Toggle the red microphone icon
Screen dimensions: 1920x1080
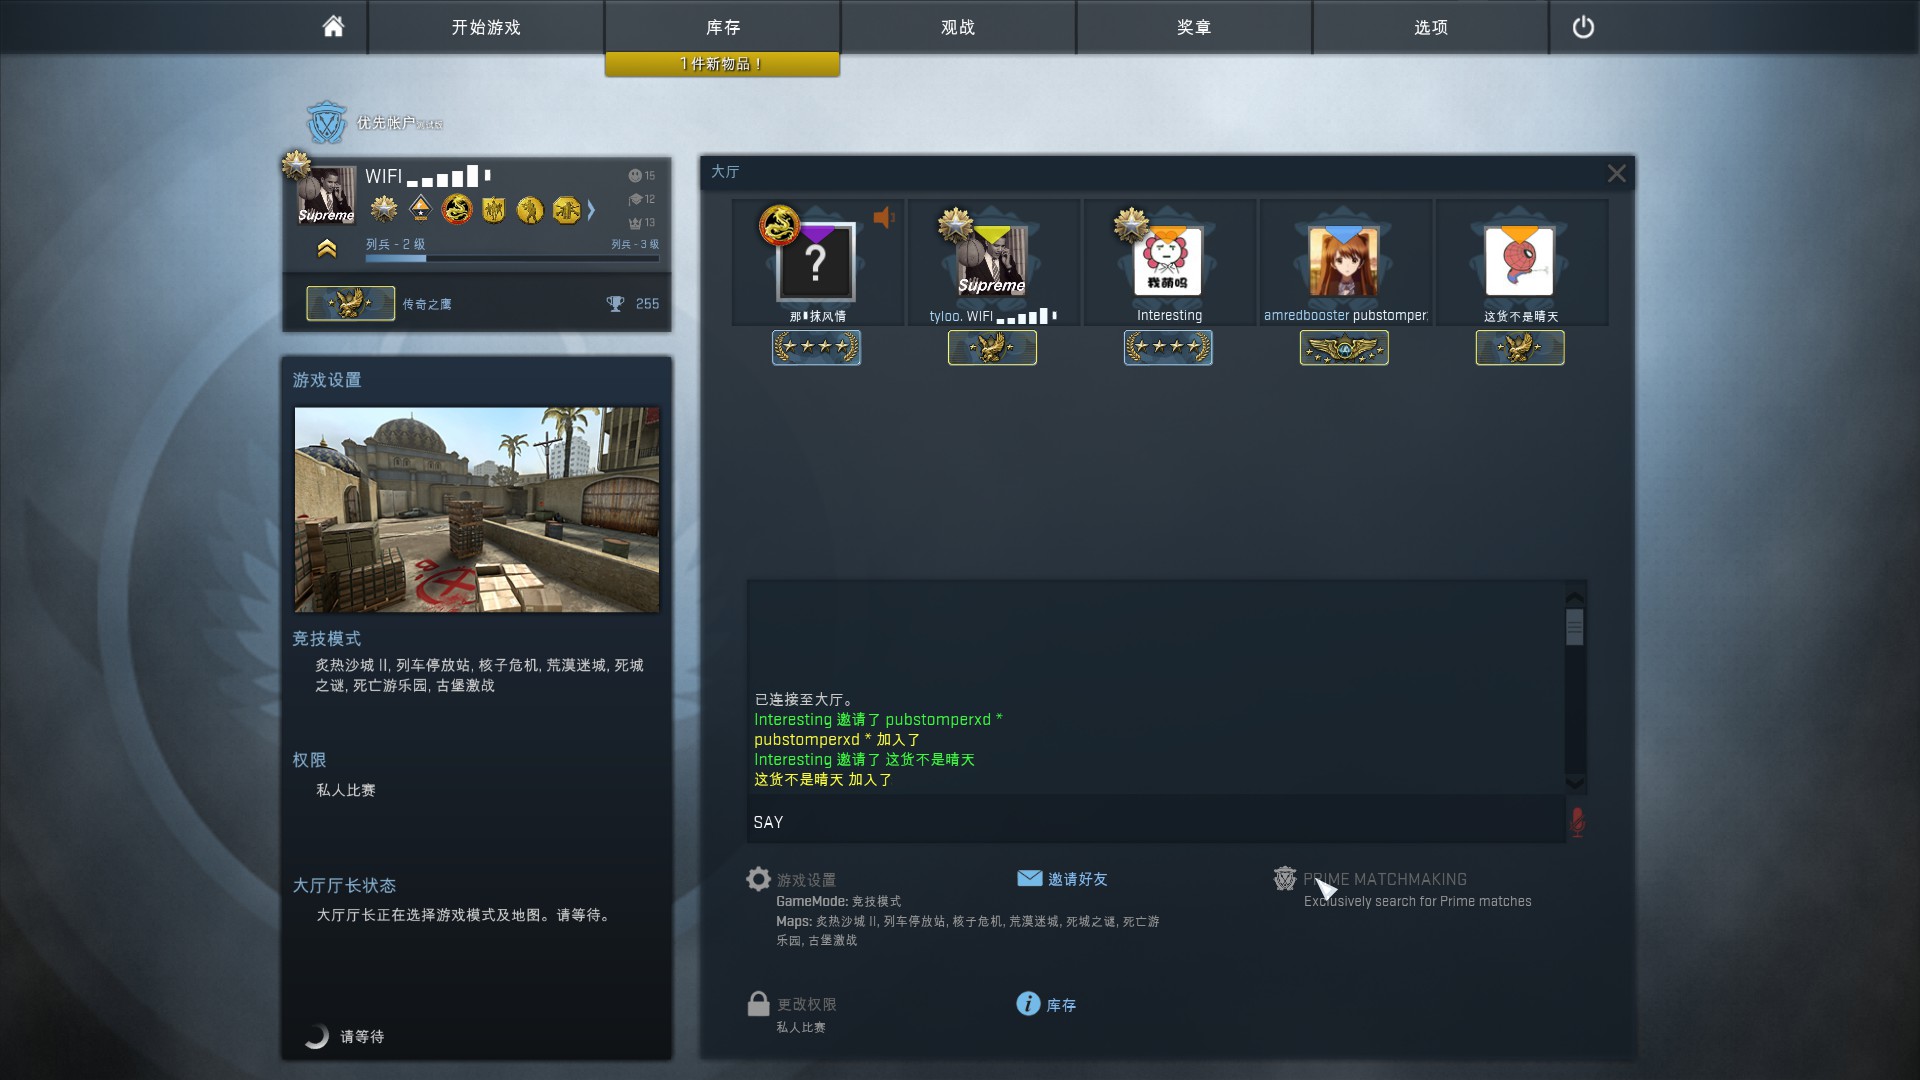point(1577,822)
